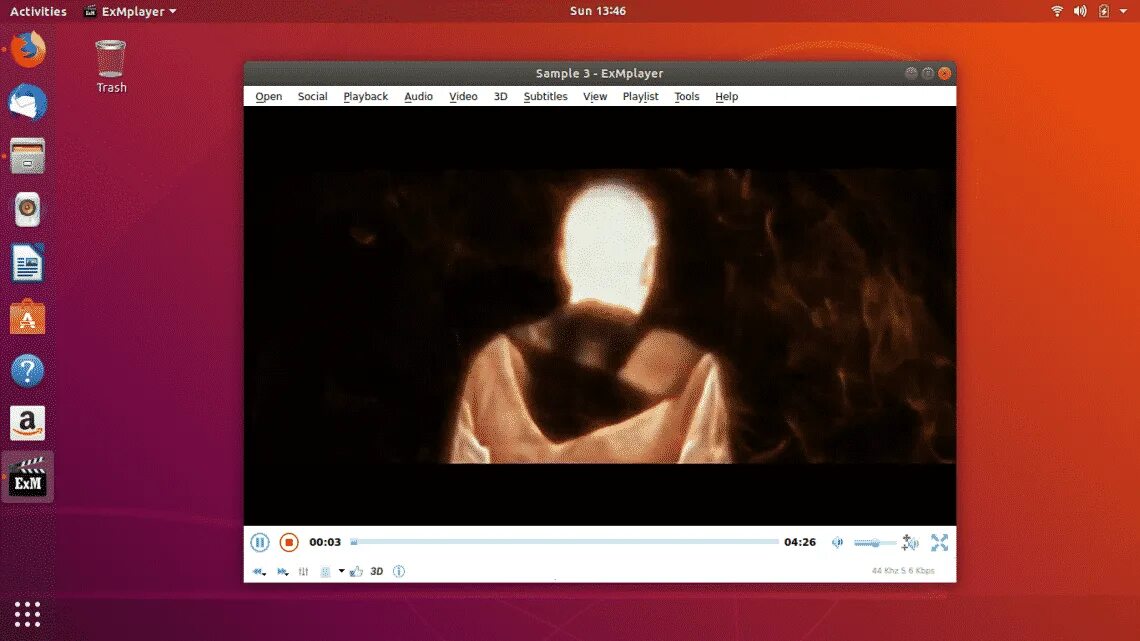The height and width of the screenshot is (641, 1140).
Task: Open the Audio menu
Action: 418,96
